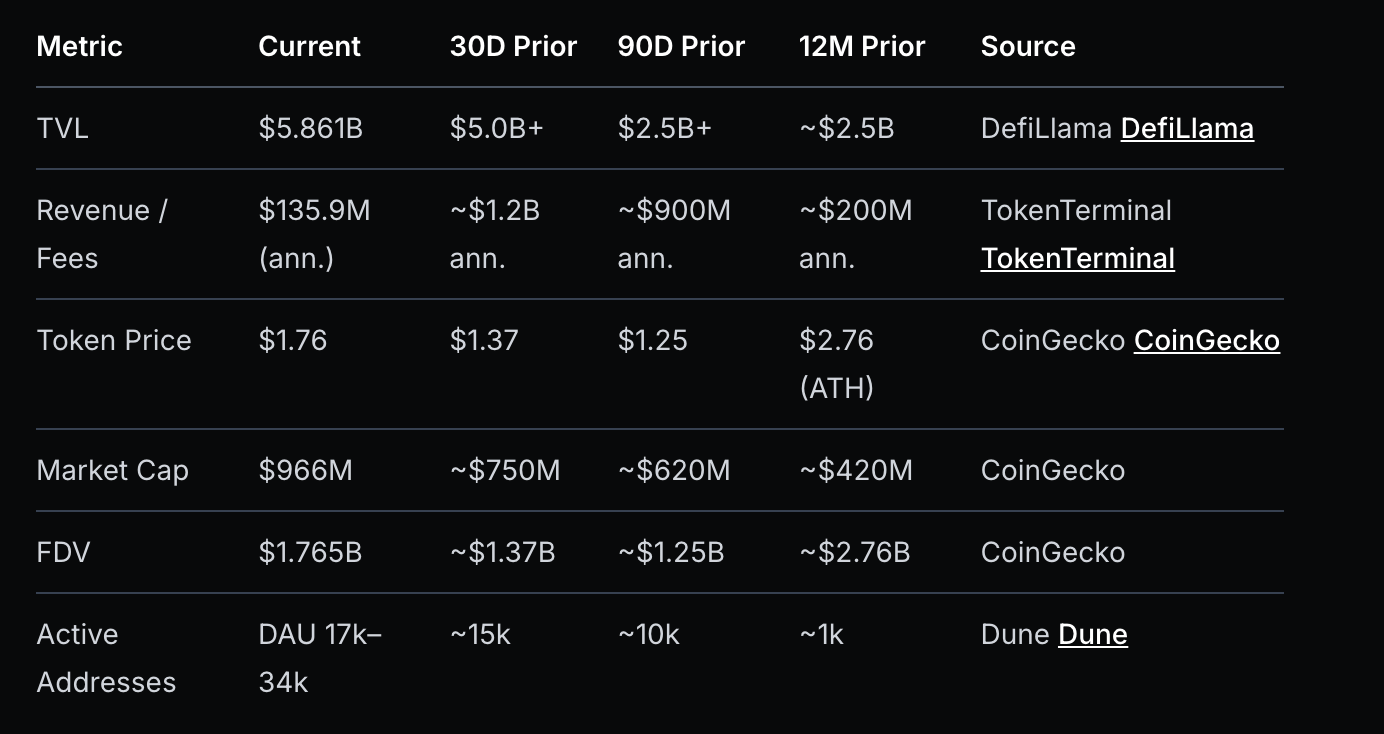Select the current FDV value $1.765B

pos(310,553)
